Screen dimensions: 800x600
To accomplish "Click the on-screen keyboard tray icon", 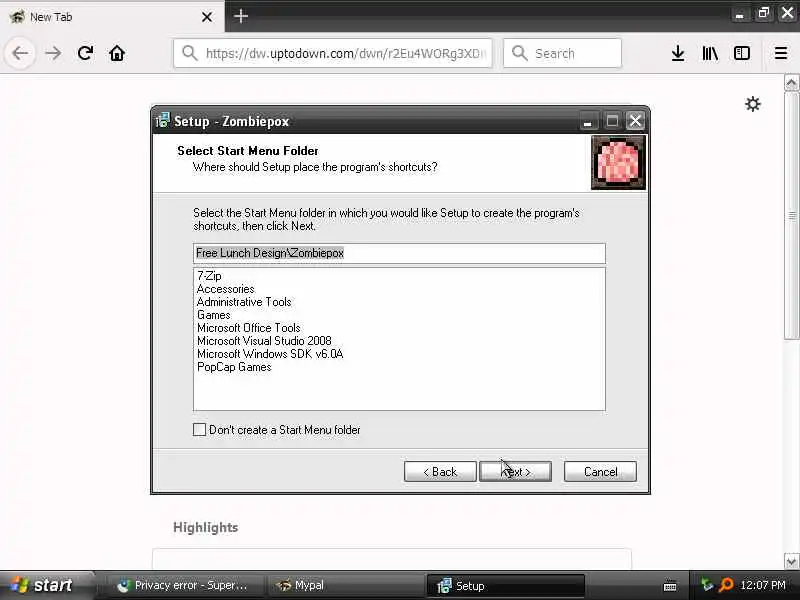I will coord(670,586).
